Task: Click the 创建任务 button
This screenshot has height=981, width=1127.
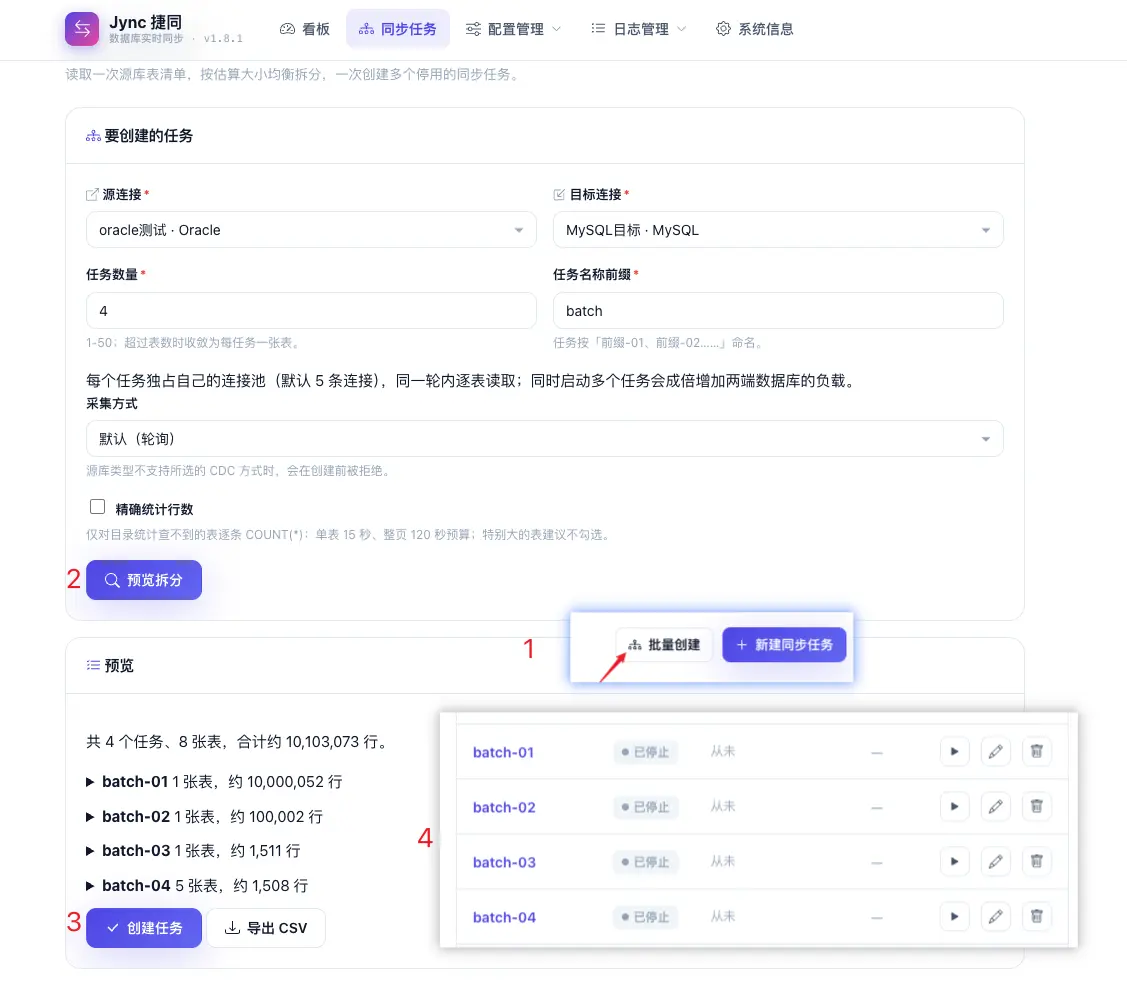Action: pyautogui.click(x=144, y=928)
